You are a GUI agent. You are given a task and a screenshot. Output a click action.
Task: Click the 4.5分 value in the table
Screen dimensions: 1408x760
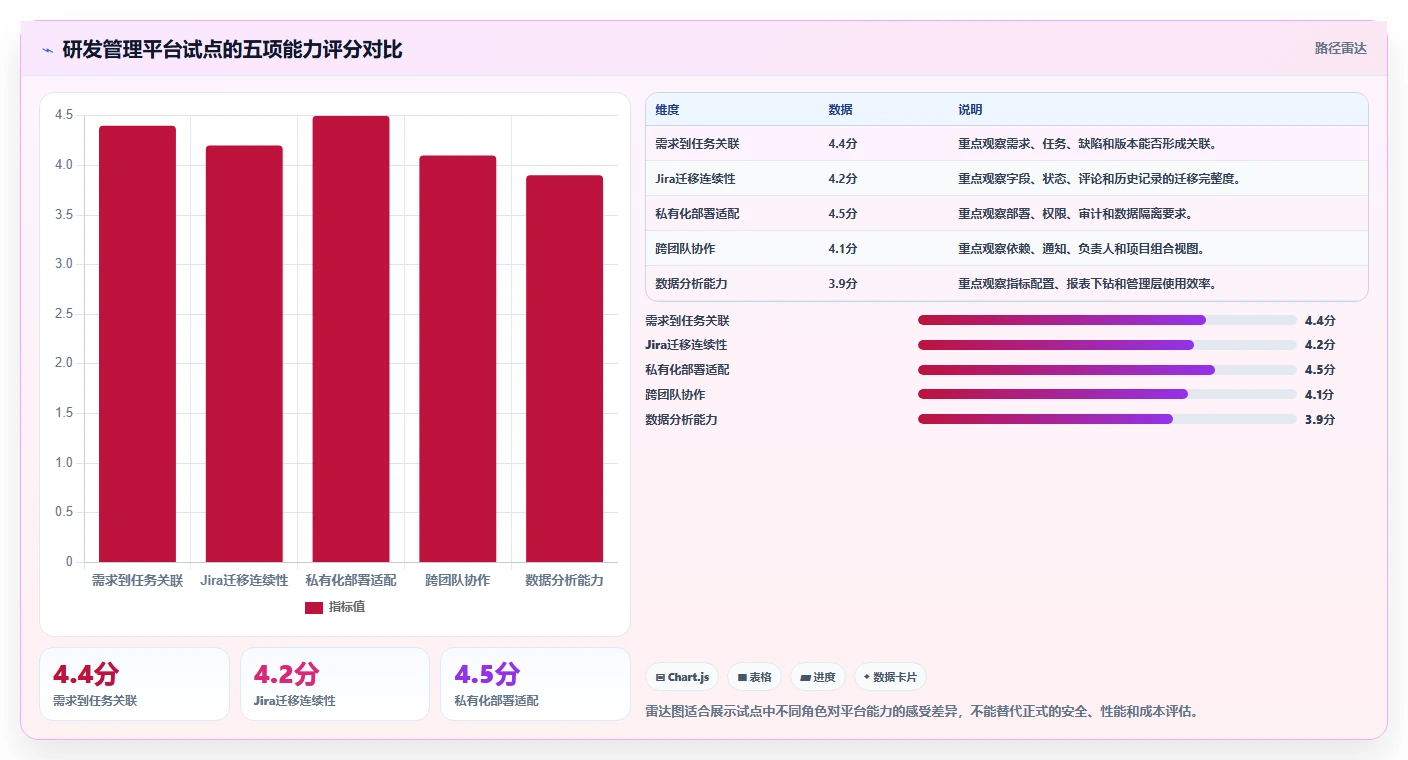coord(843,214)
